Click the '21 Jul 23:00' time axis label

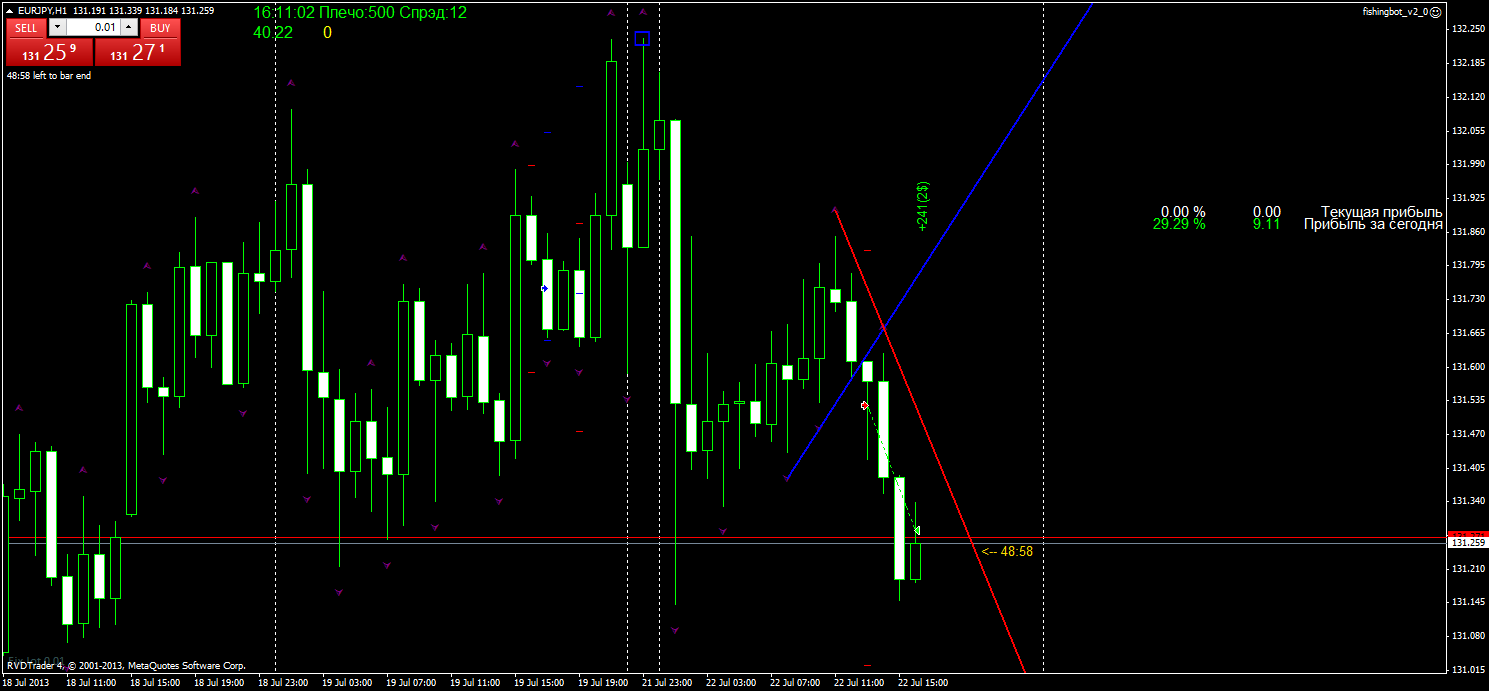(665, 683)
